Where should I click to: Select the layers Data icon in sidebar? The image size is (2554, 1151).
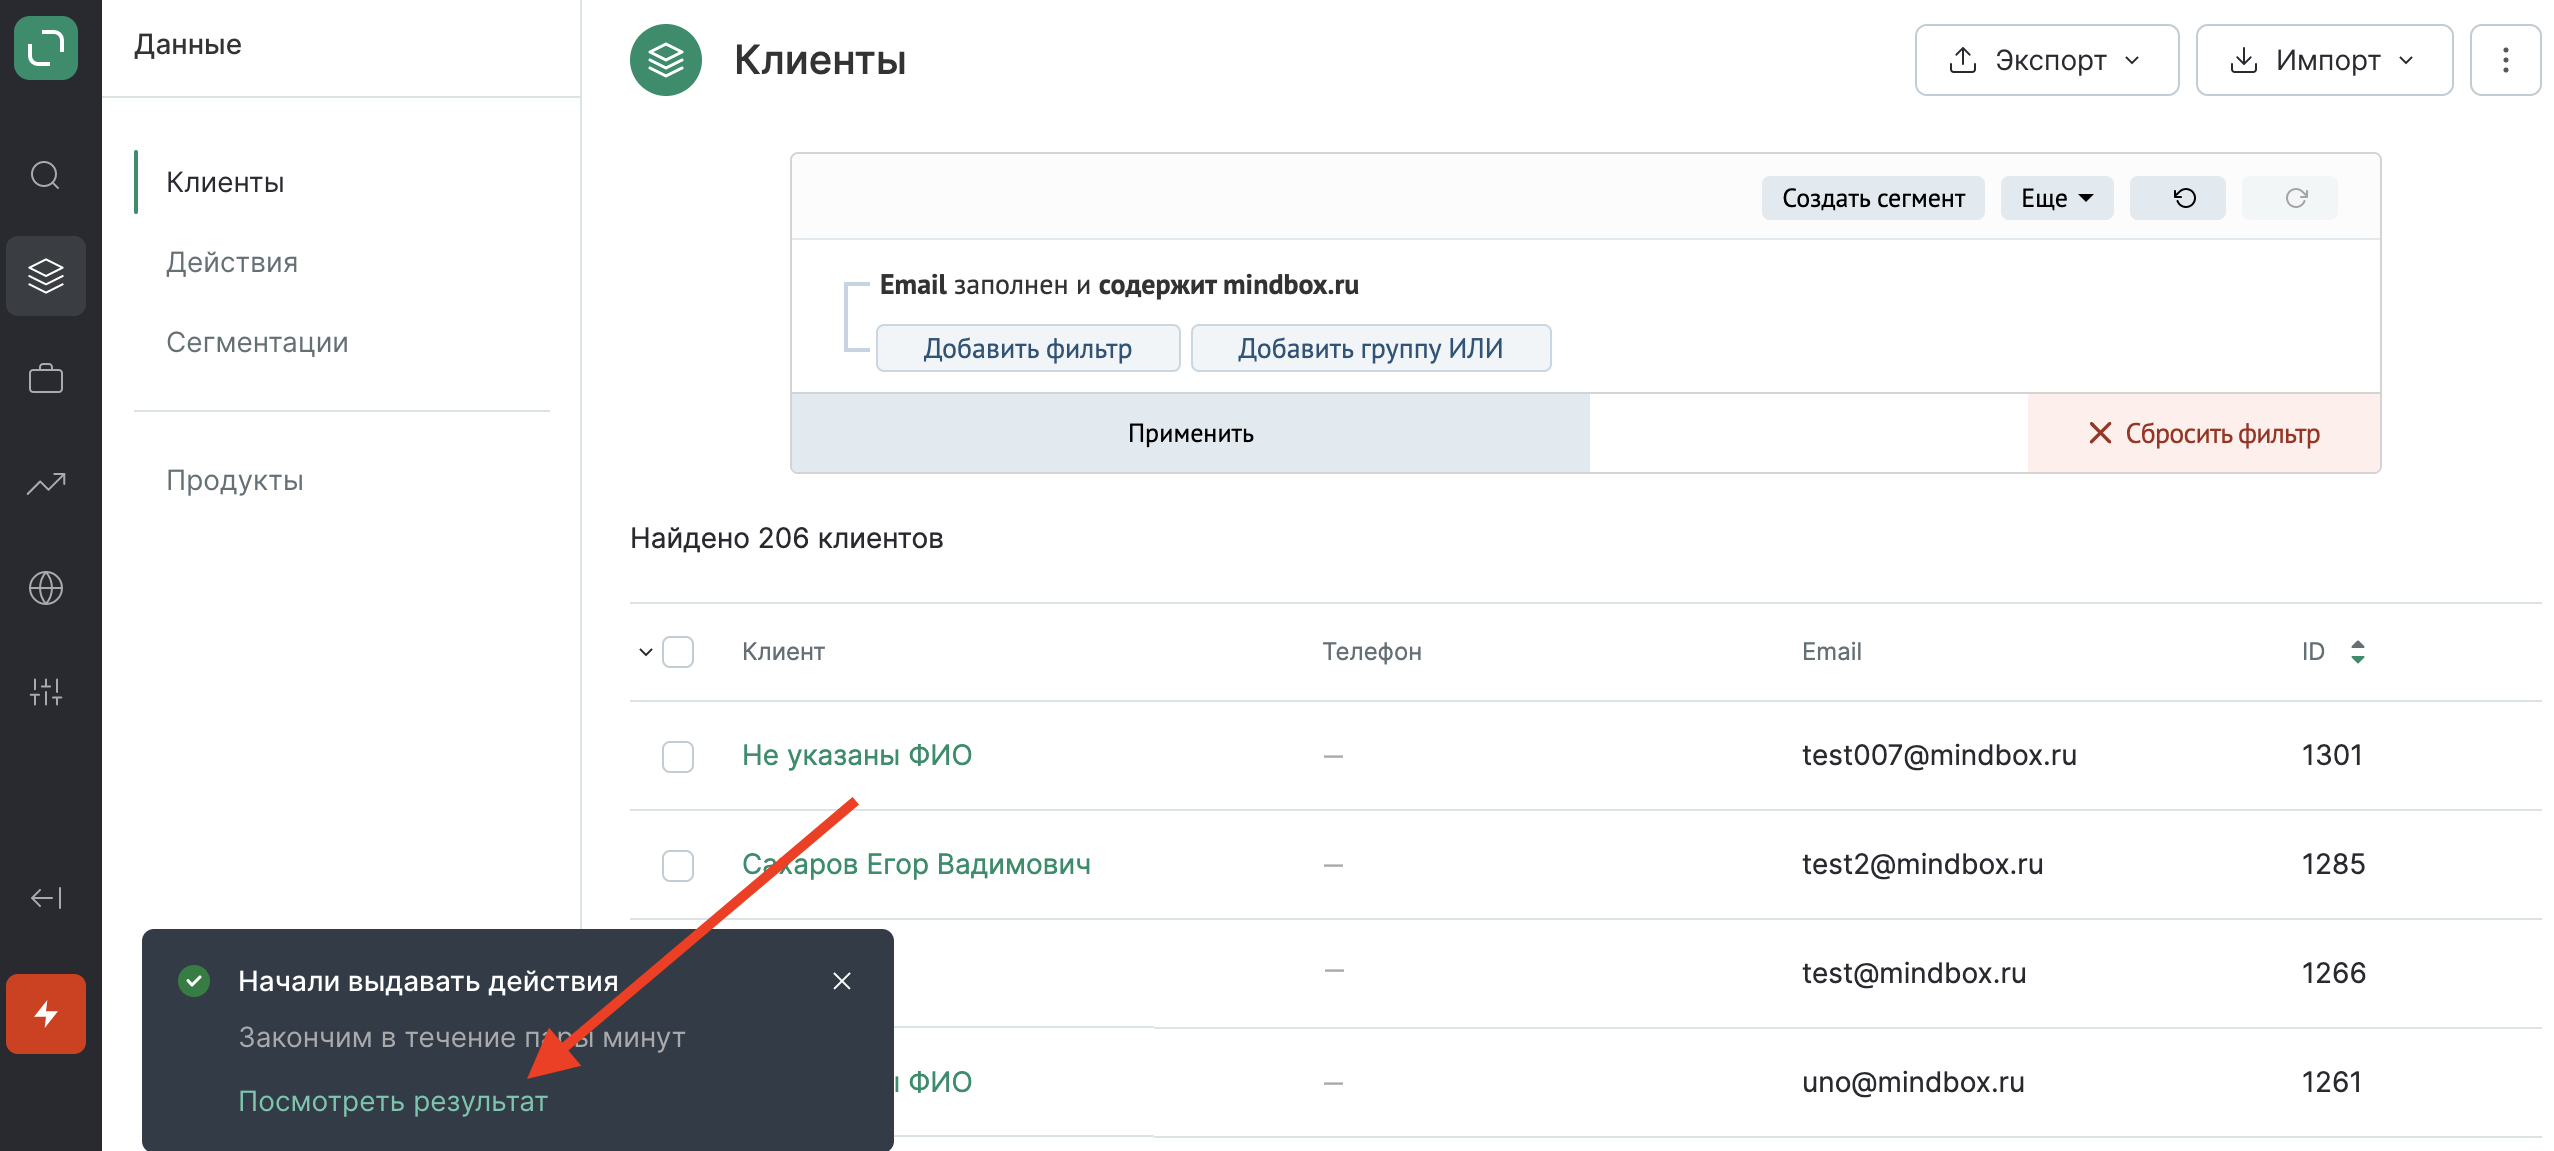(46, 275)
